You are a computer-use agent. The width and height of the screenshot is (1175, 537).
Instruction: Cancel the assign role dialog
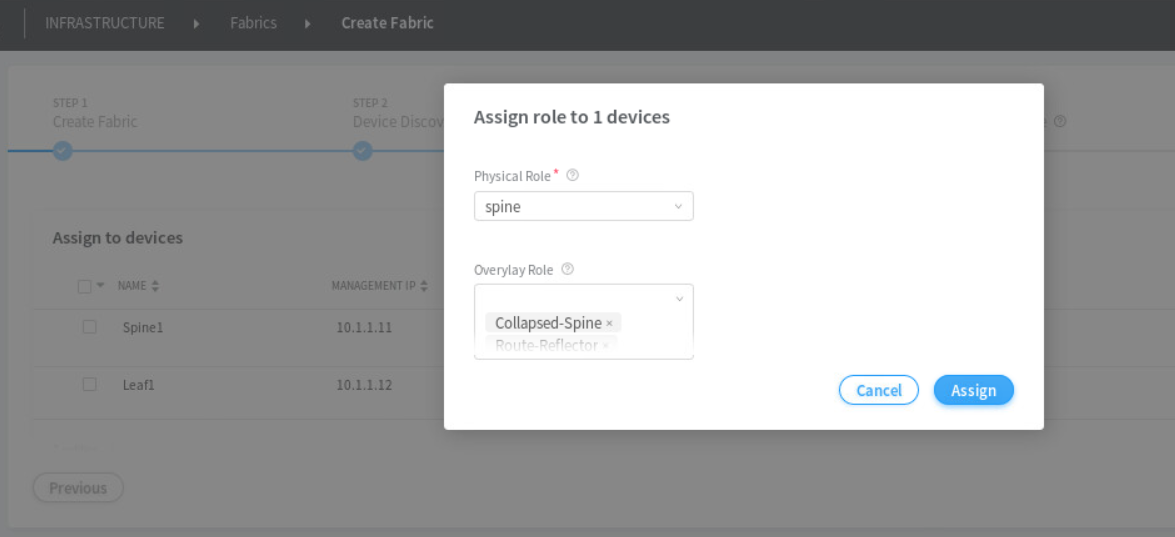[878, 390]
